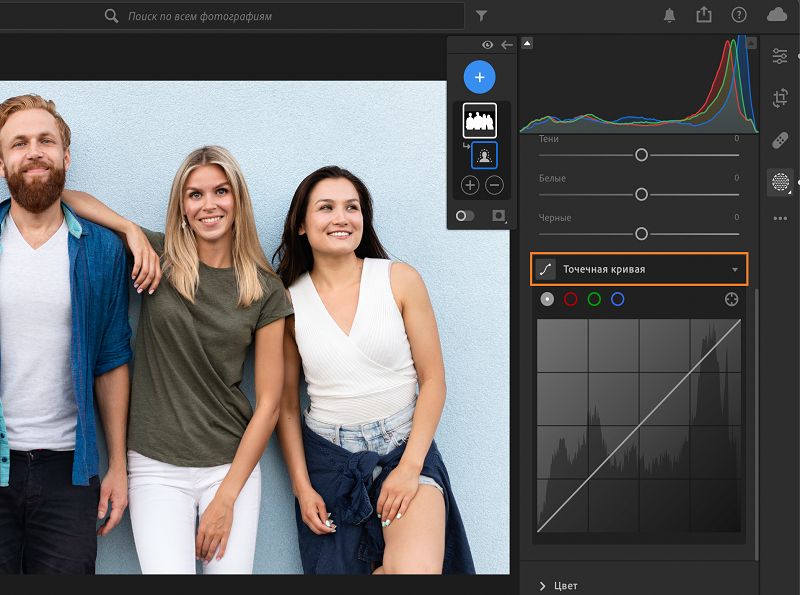Viewport: 800px width, 595px height.
Task: Click the Share export icon
Action: 704,15
